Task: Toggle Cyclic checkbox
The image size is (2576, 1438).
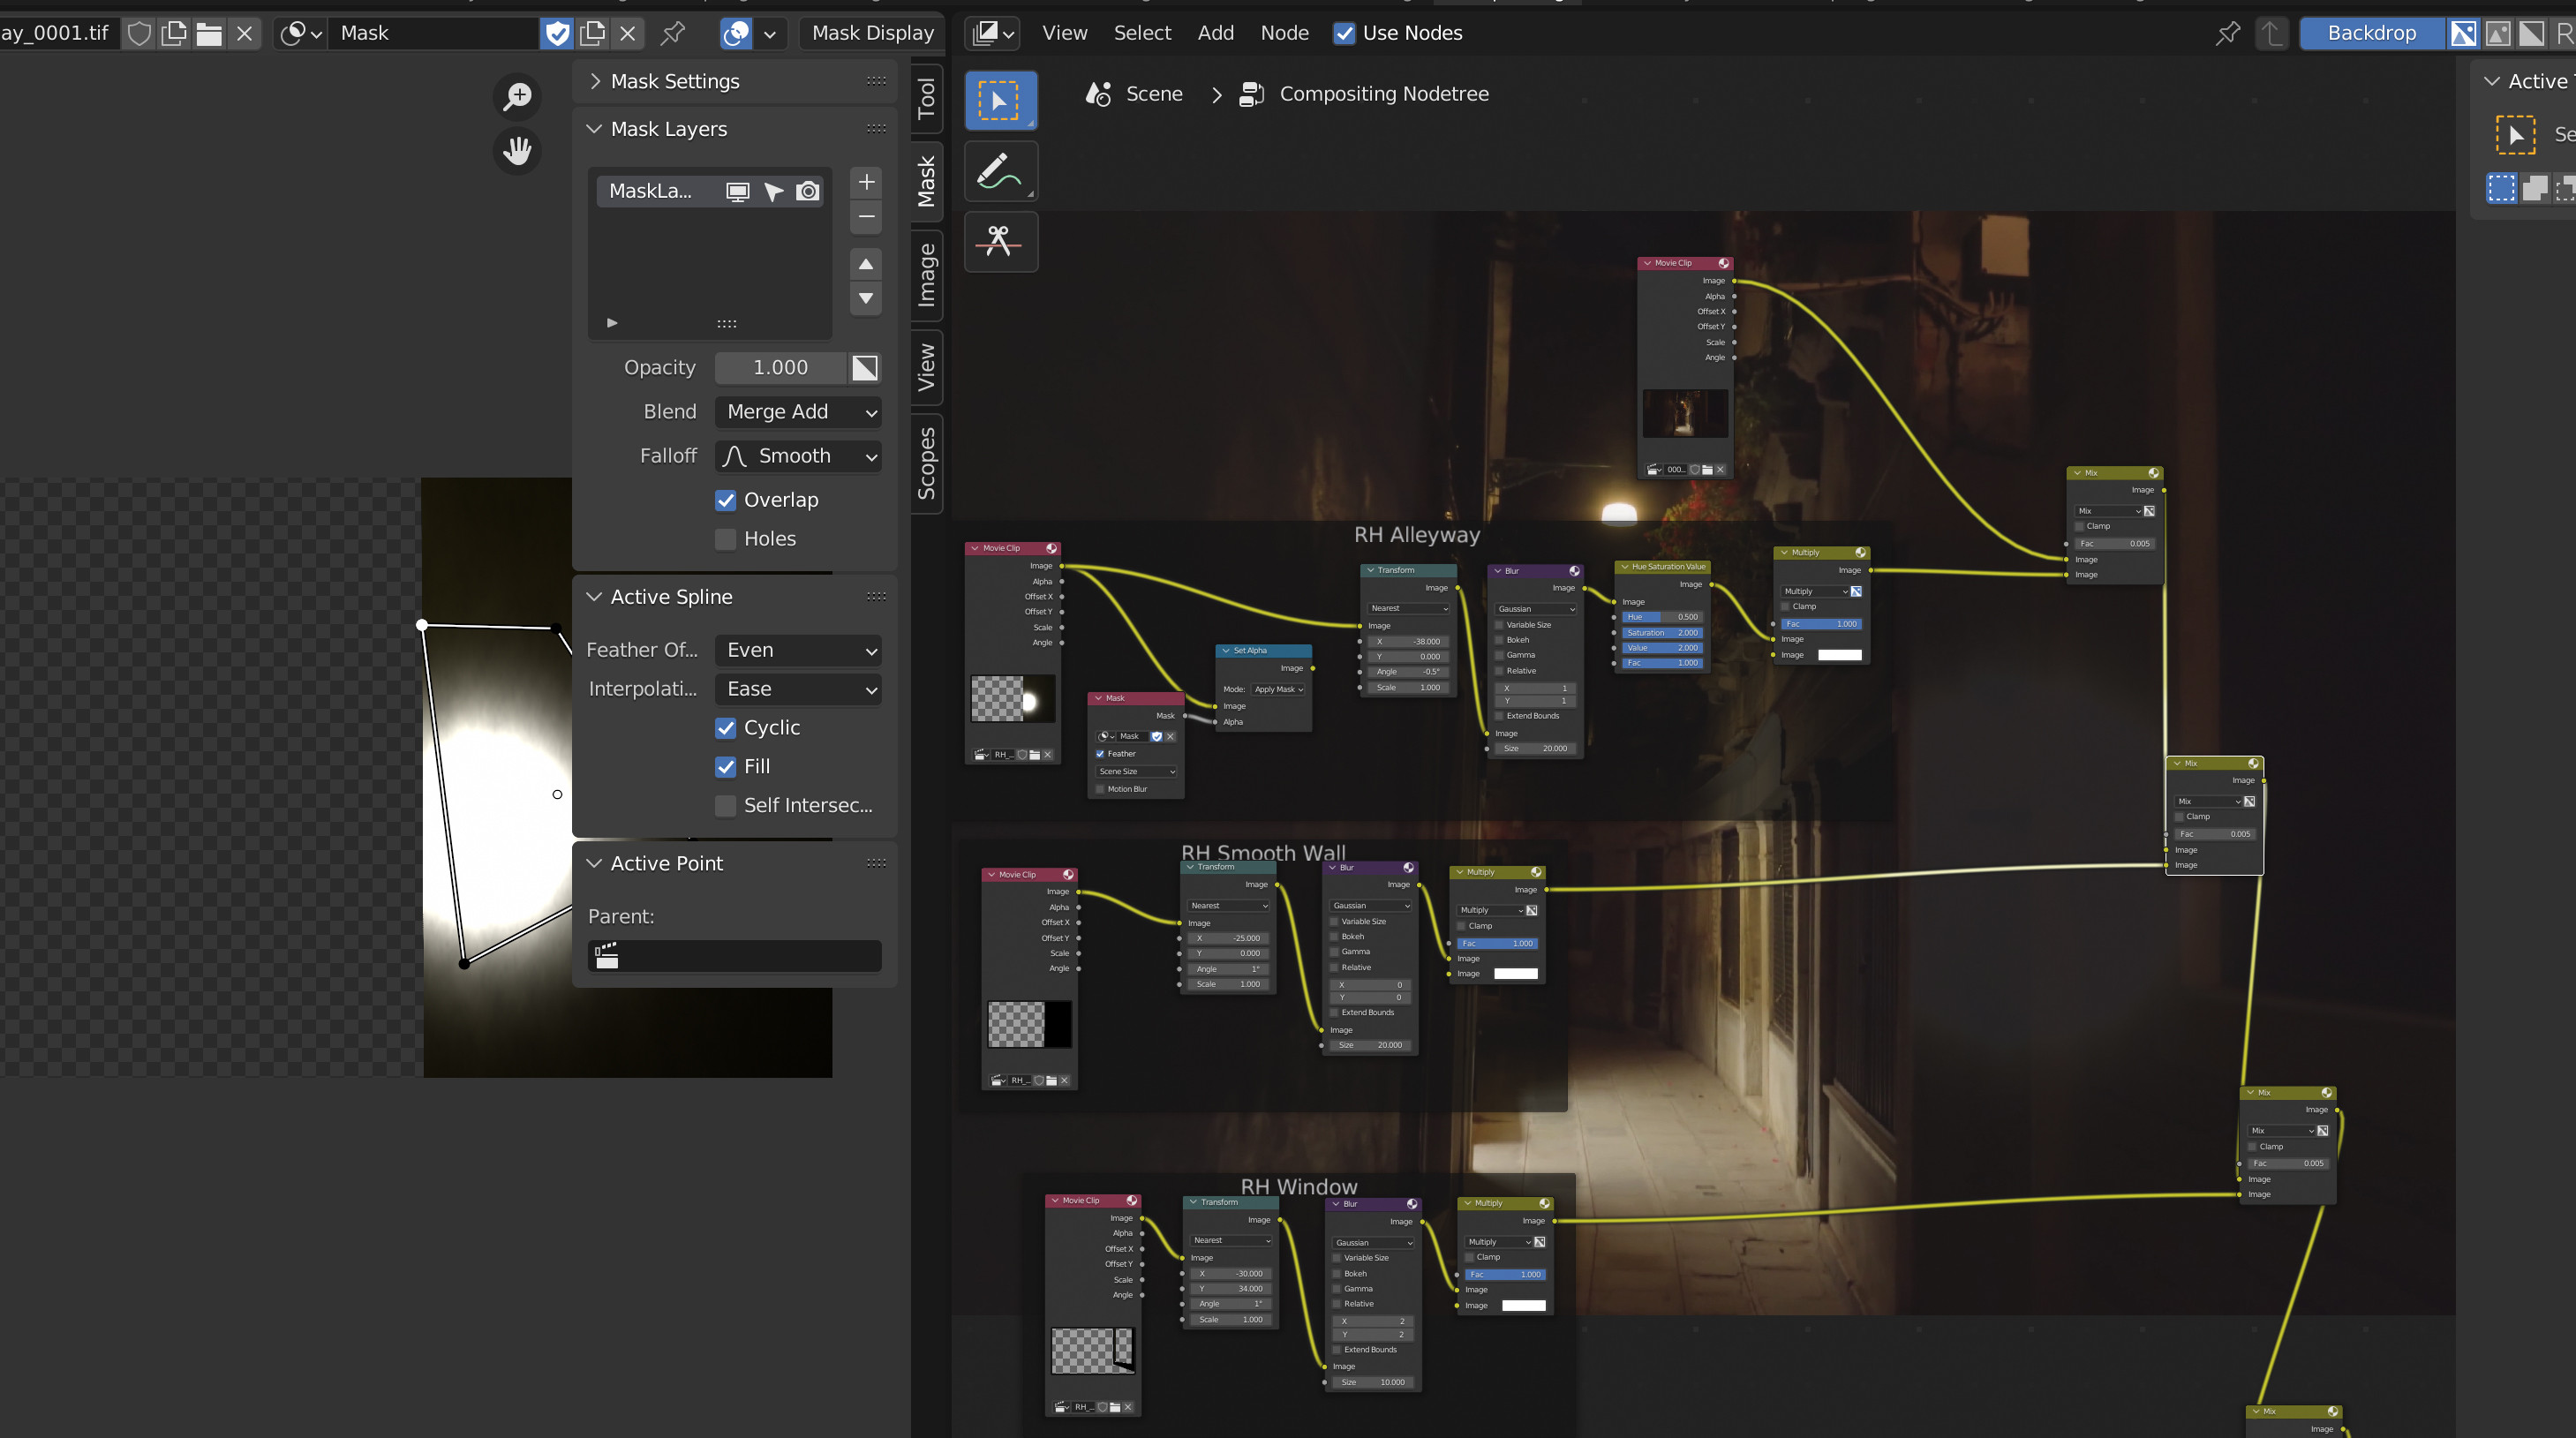Action: click(726, 728)
